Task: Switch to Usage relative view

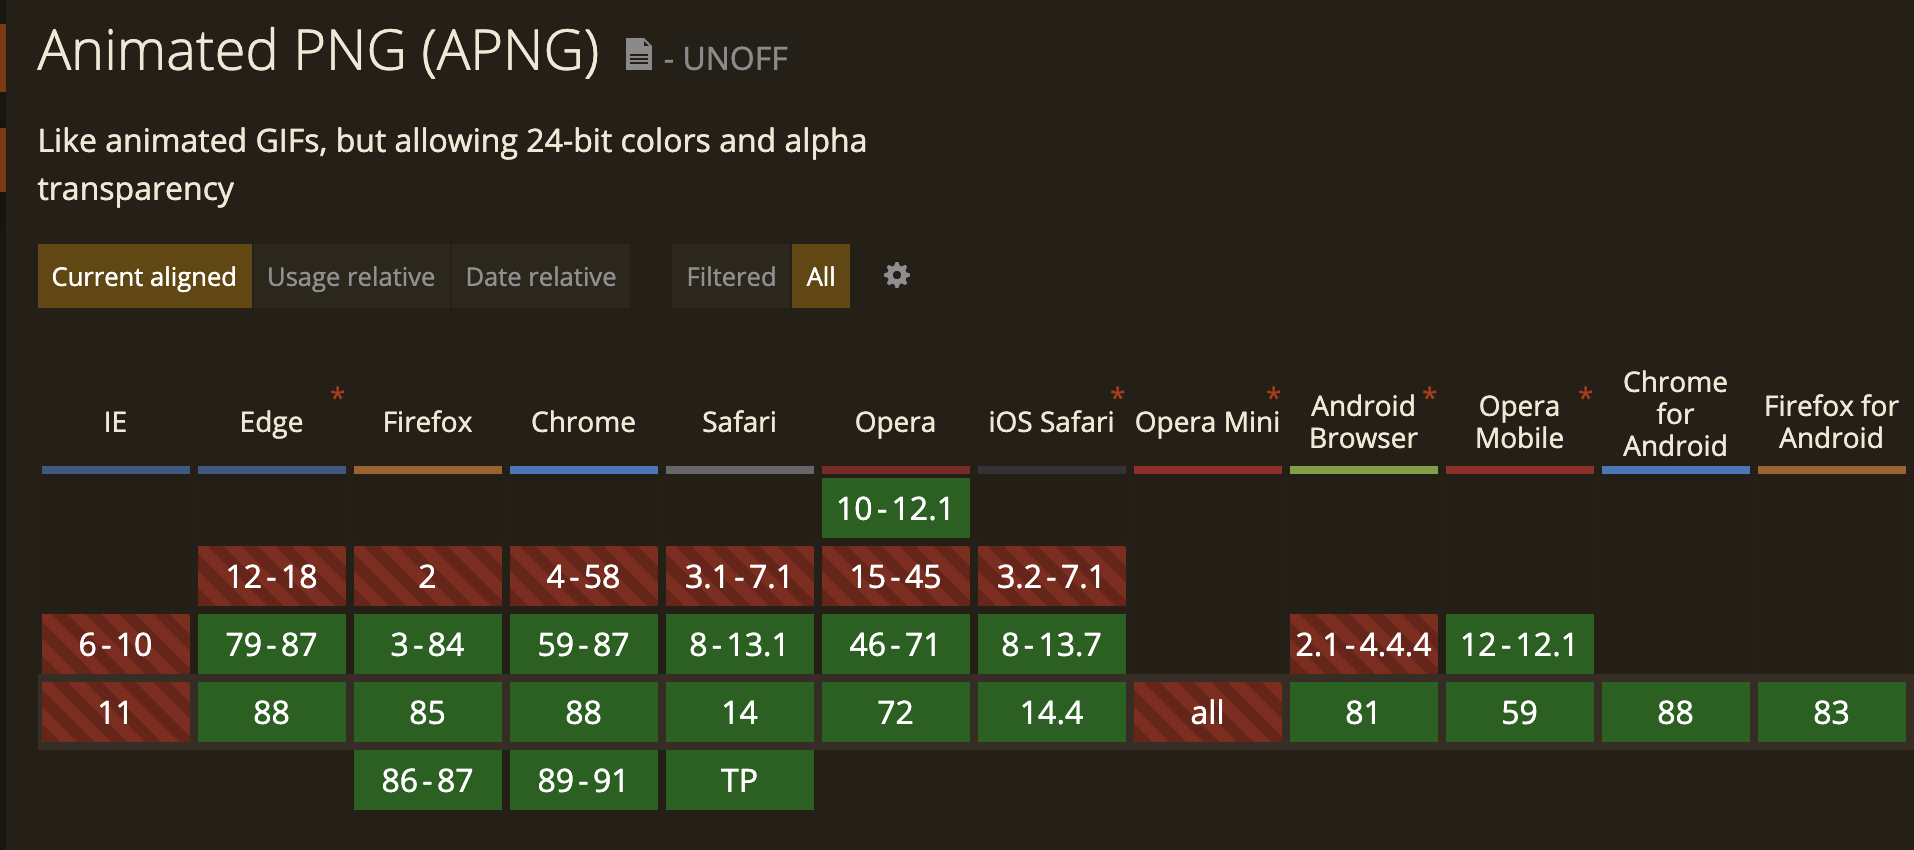Action: [x=351, y=276]
